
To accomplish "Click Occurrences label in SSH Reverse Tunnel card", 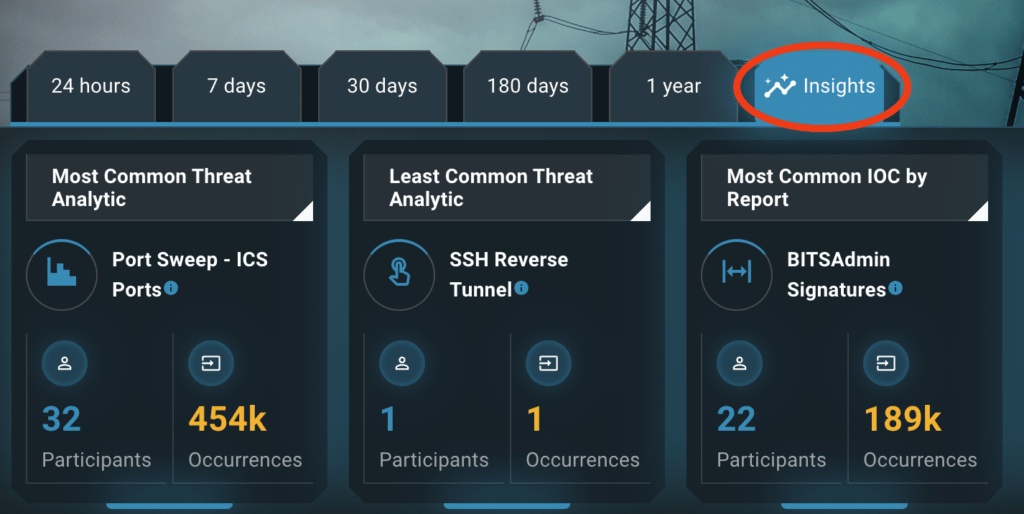I will (583, 460).
